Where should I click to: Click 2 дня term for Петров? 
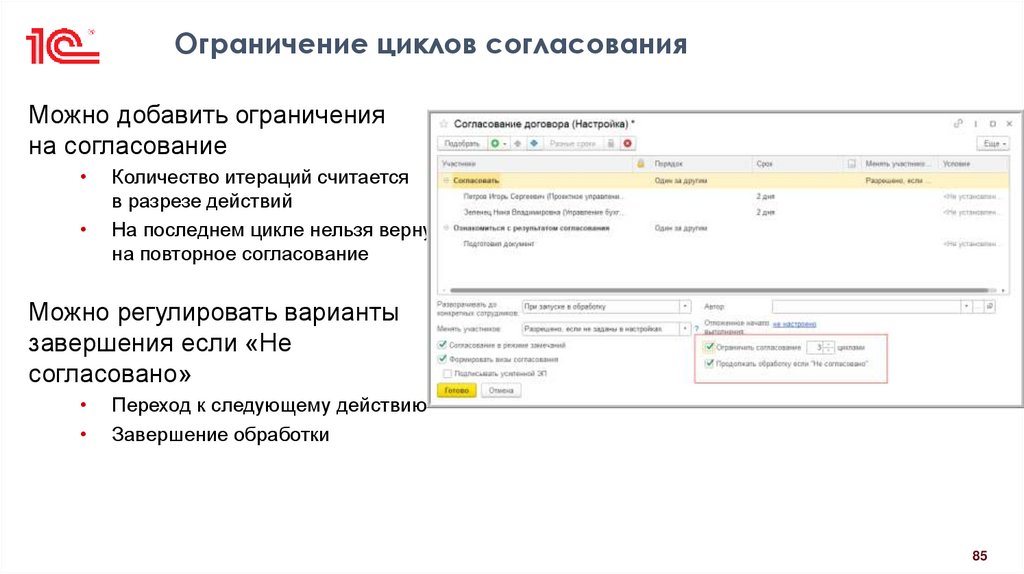pos(765,196)
